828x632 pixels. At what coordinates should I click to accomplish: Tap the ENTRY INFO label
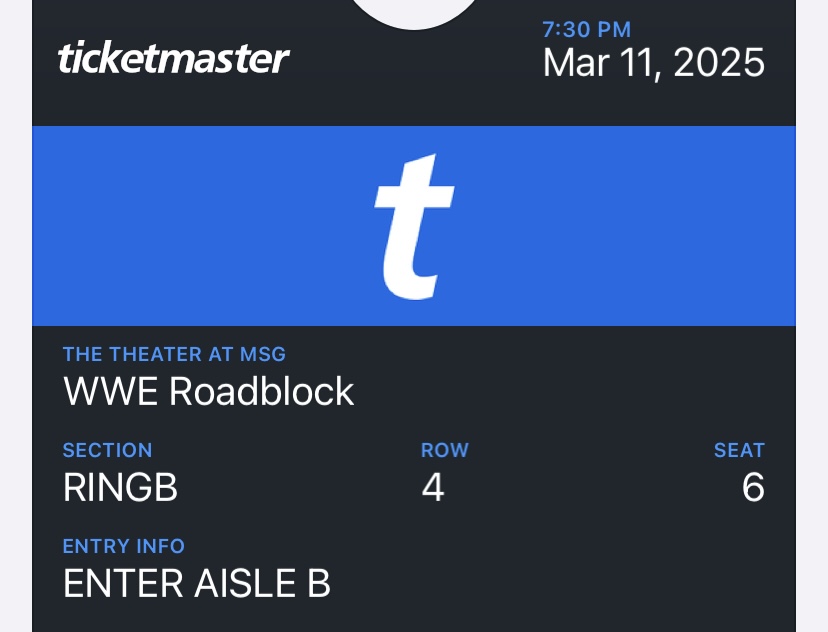tap(123, 546)
